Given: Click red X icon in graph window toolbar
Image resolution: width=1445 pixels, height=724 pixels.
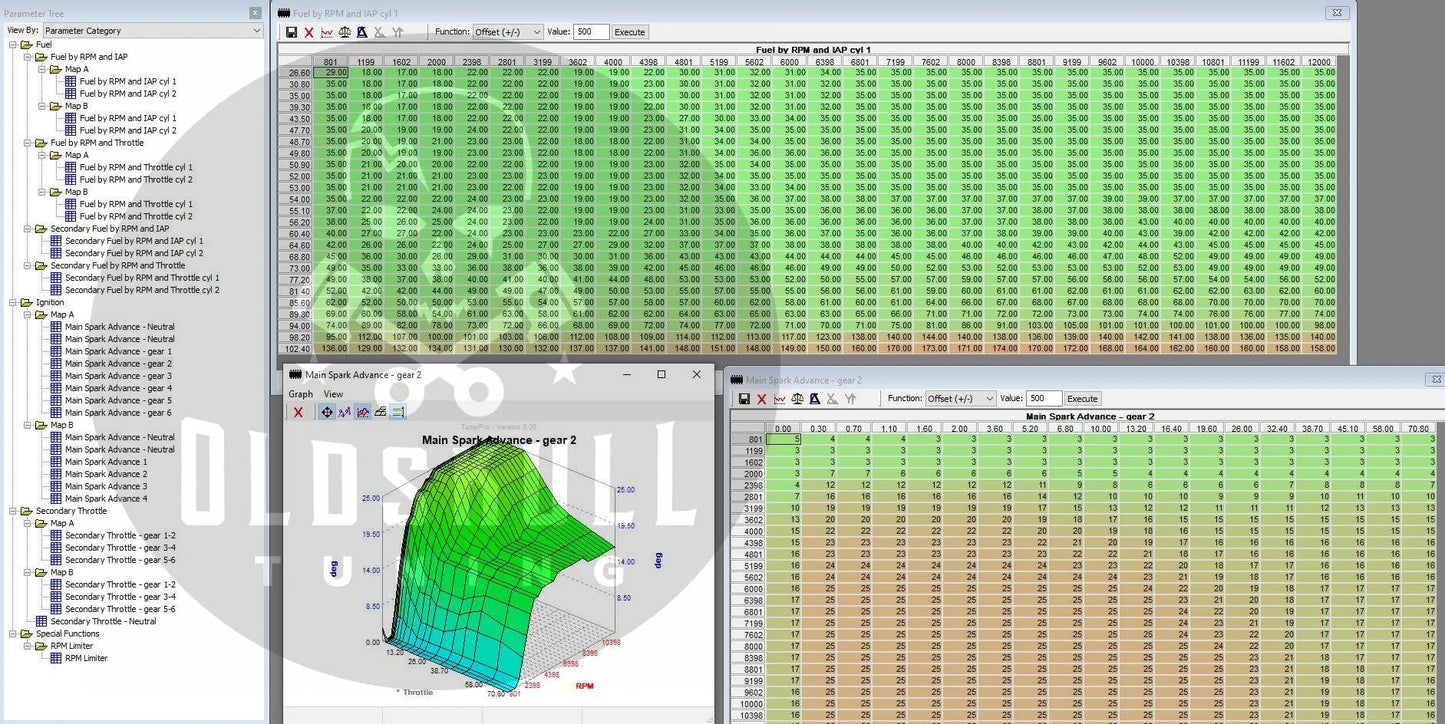Looking at the screenshot, I should 298,412.
